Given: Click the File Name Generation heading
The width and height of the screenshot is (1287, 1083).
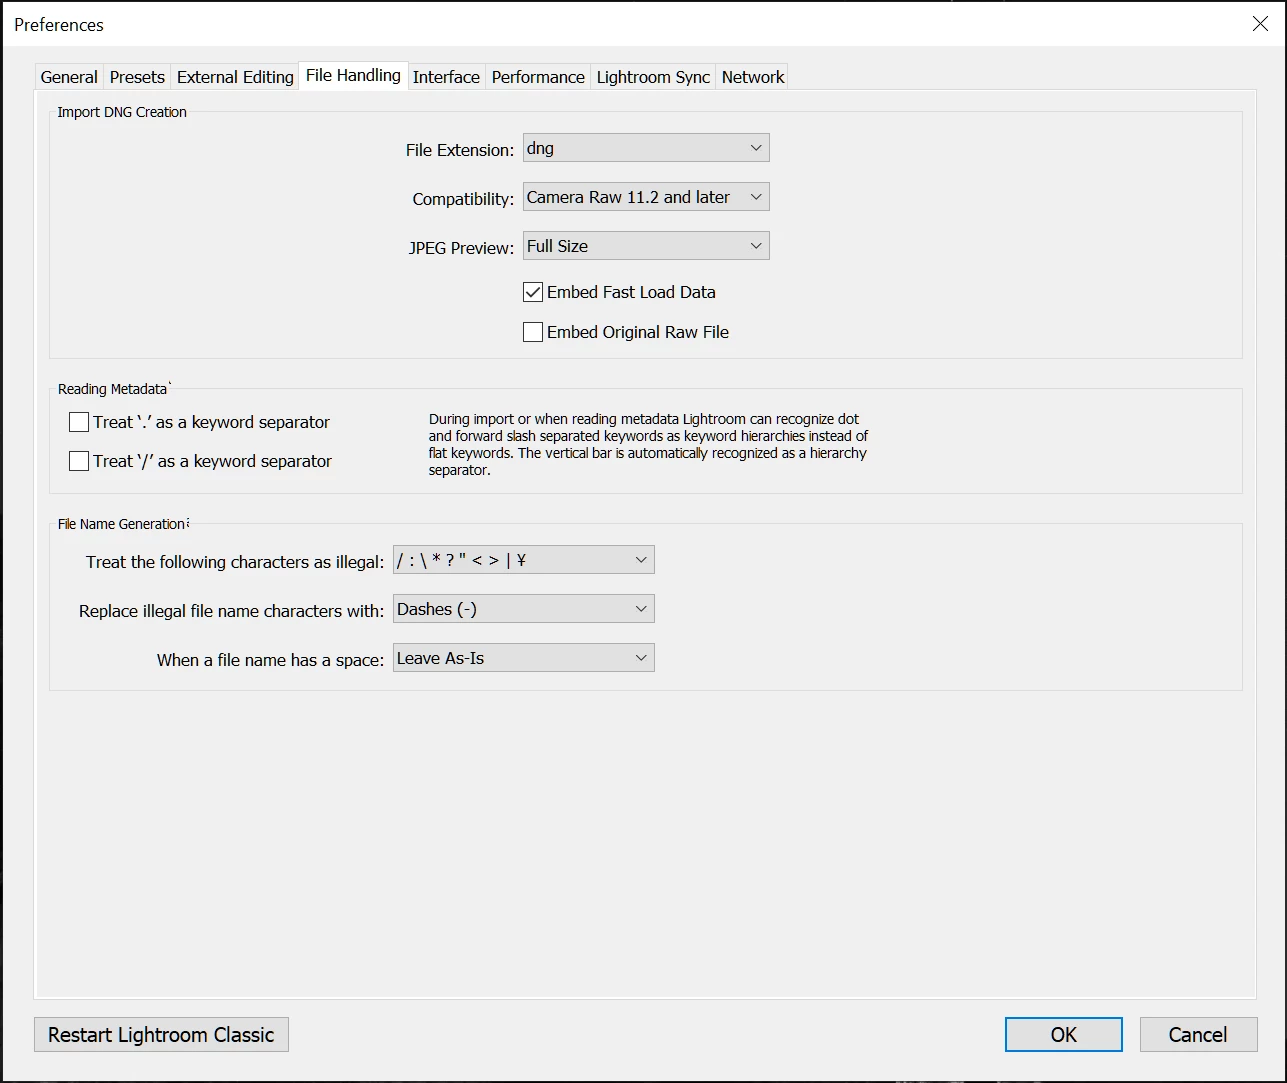Looking at the screenshot, I should [x=121, y=524].
